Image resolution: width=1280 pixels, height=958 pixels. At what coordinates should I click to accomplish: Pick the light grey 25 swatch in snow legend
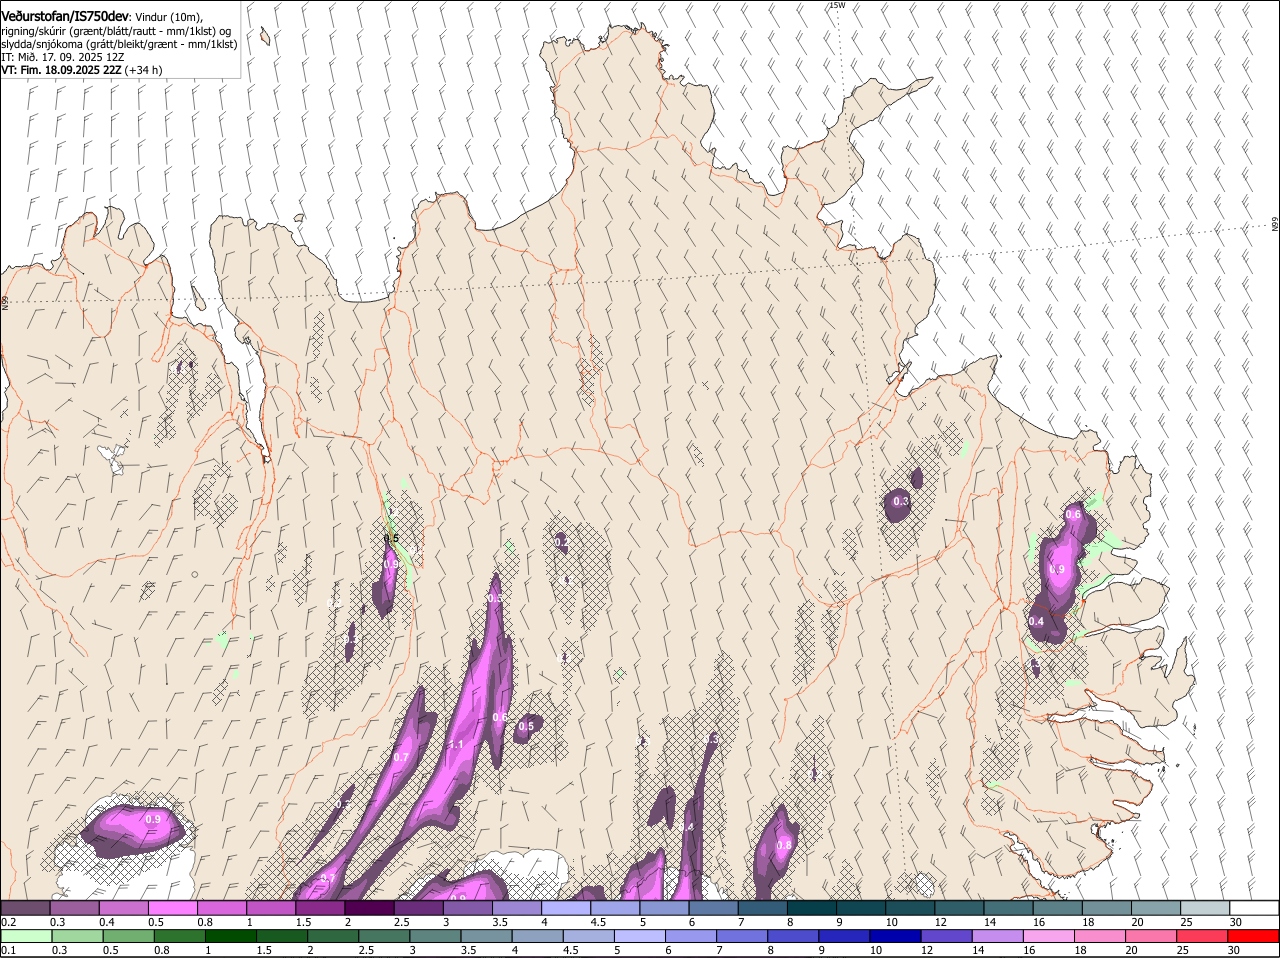(x=1205, y=907)
